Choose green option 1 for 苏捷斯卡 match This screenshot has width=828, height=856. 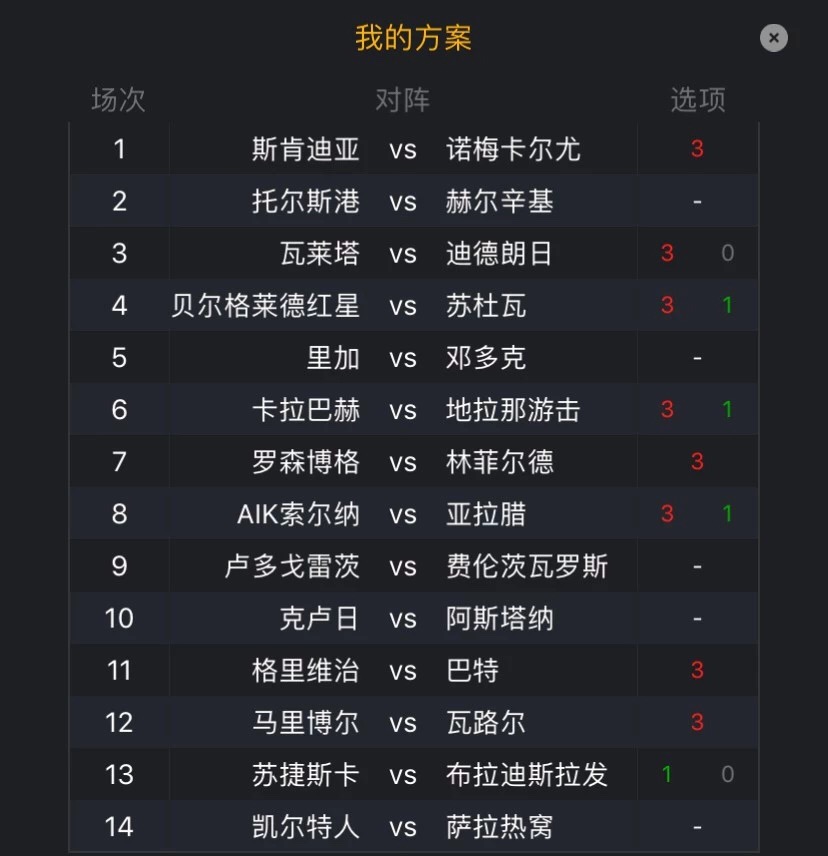tap(667, 774)
